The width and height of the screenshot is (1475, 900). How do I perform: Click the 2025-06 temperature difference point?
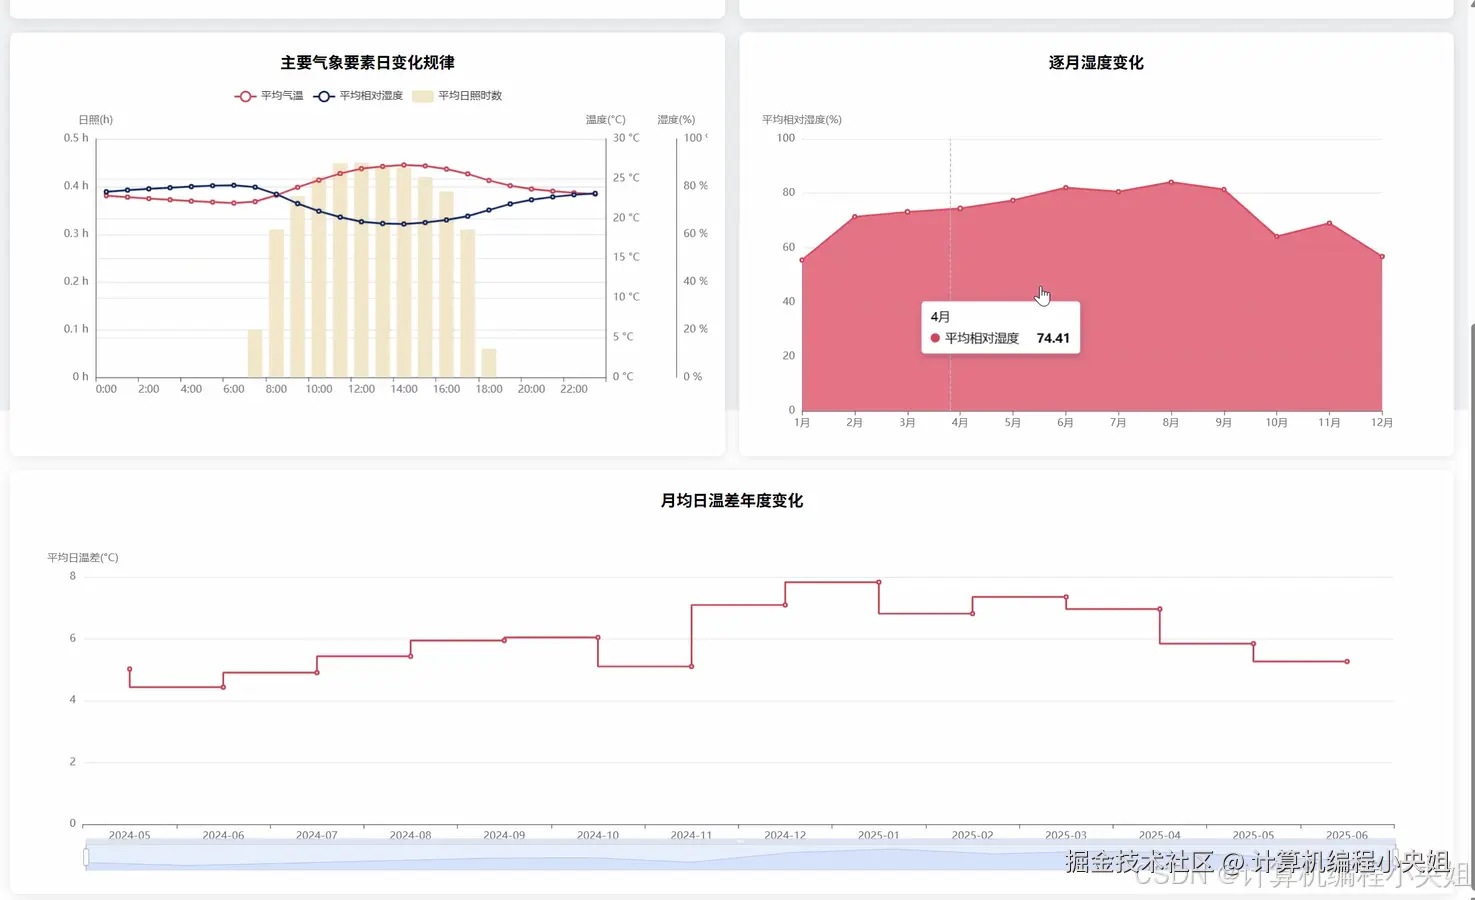(x=1347, y=661)
